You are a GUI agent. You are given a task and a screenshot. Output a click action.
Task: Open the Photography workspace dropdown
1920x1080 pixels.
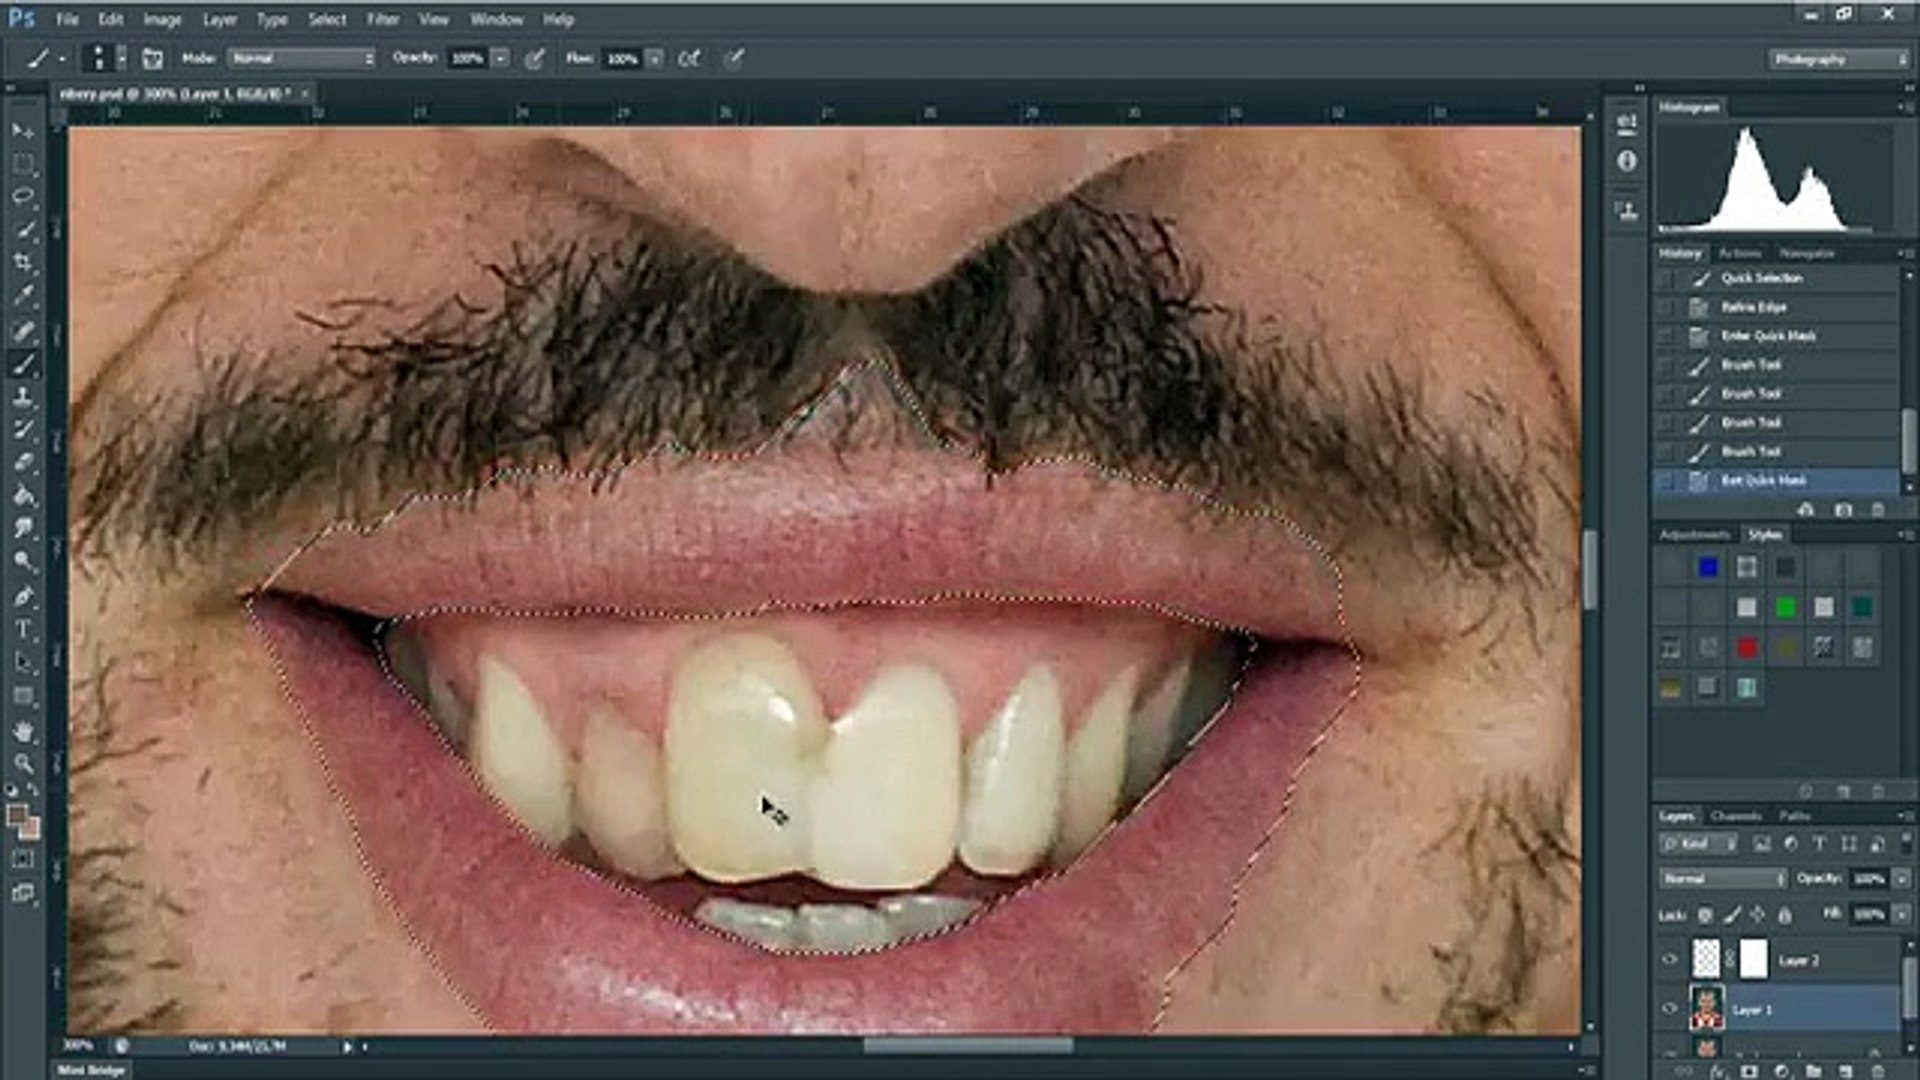(1838, 60)
